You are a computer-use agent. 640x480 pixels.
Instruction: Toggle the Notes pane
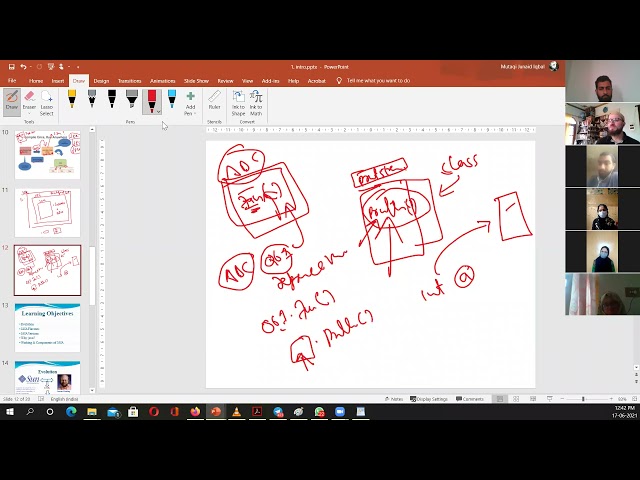coord(393,399)
